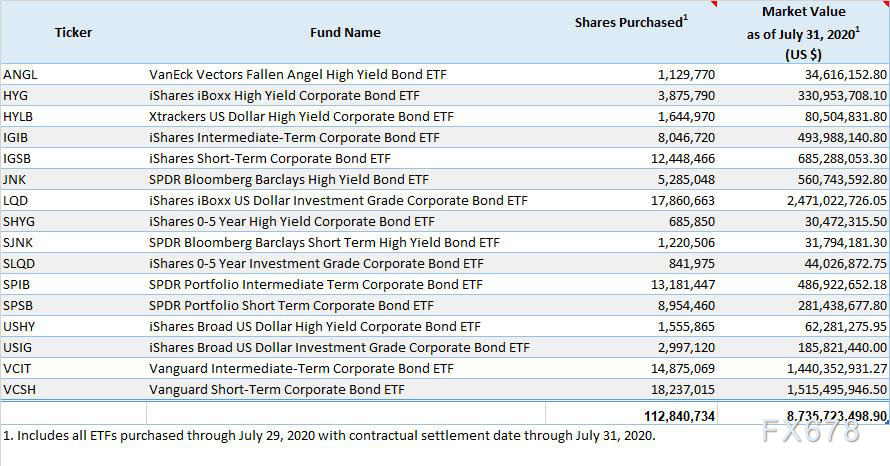Click the SPDR Bloomberg Barclays High Yield Bond ETF cell
This screenshot has width=890, height=466.
[346, 179]
